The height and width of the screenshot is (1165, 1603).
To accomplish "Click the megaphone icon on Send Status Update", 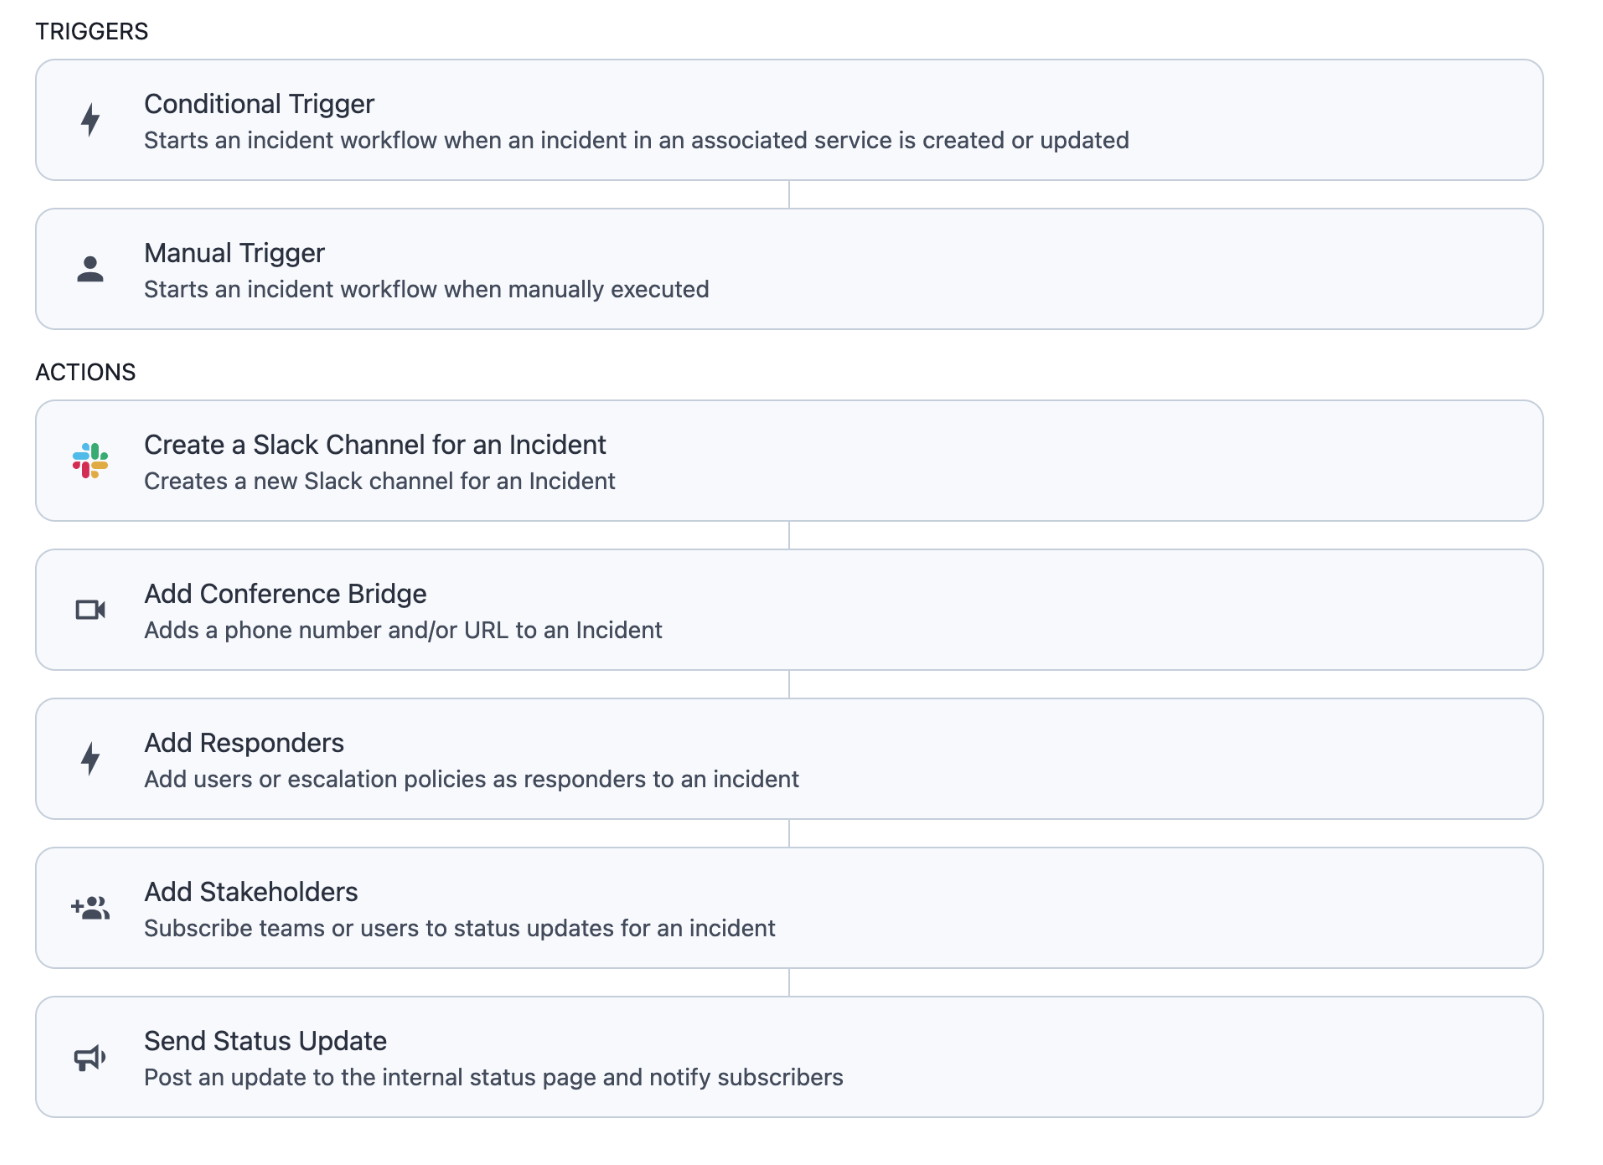I will [90, 1057].
